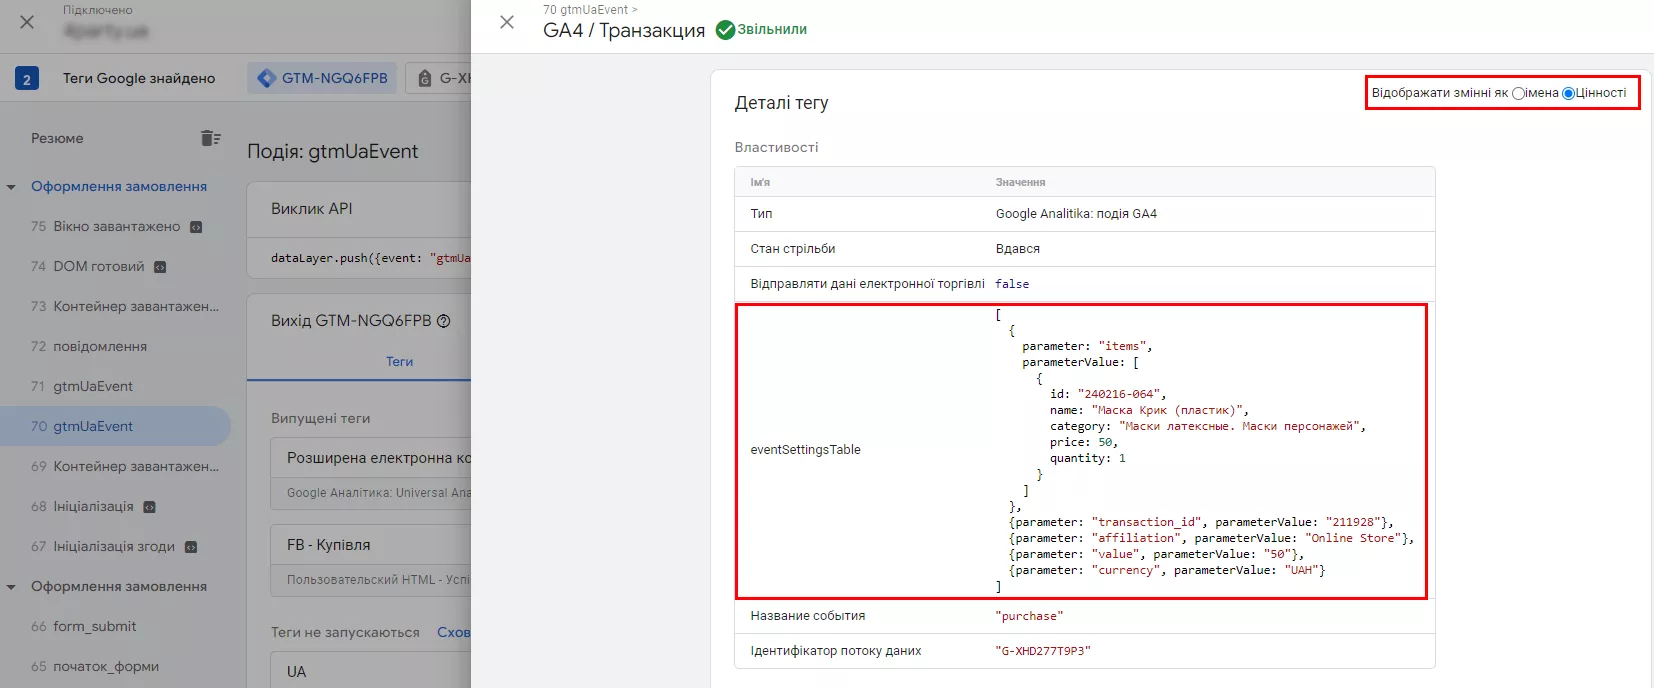Select event 70 gtmUaEvent
Image resolution: width=1654 pixels, height=688 pixels.
point(115,426)
